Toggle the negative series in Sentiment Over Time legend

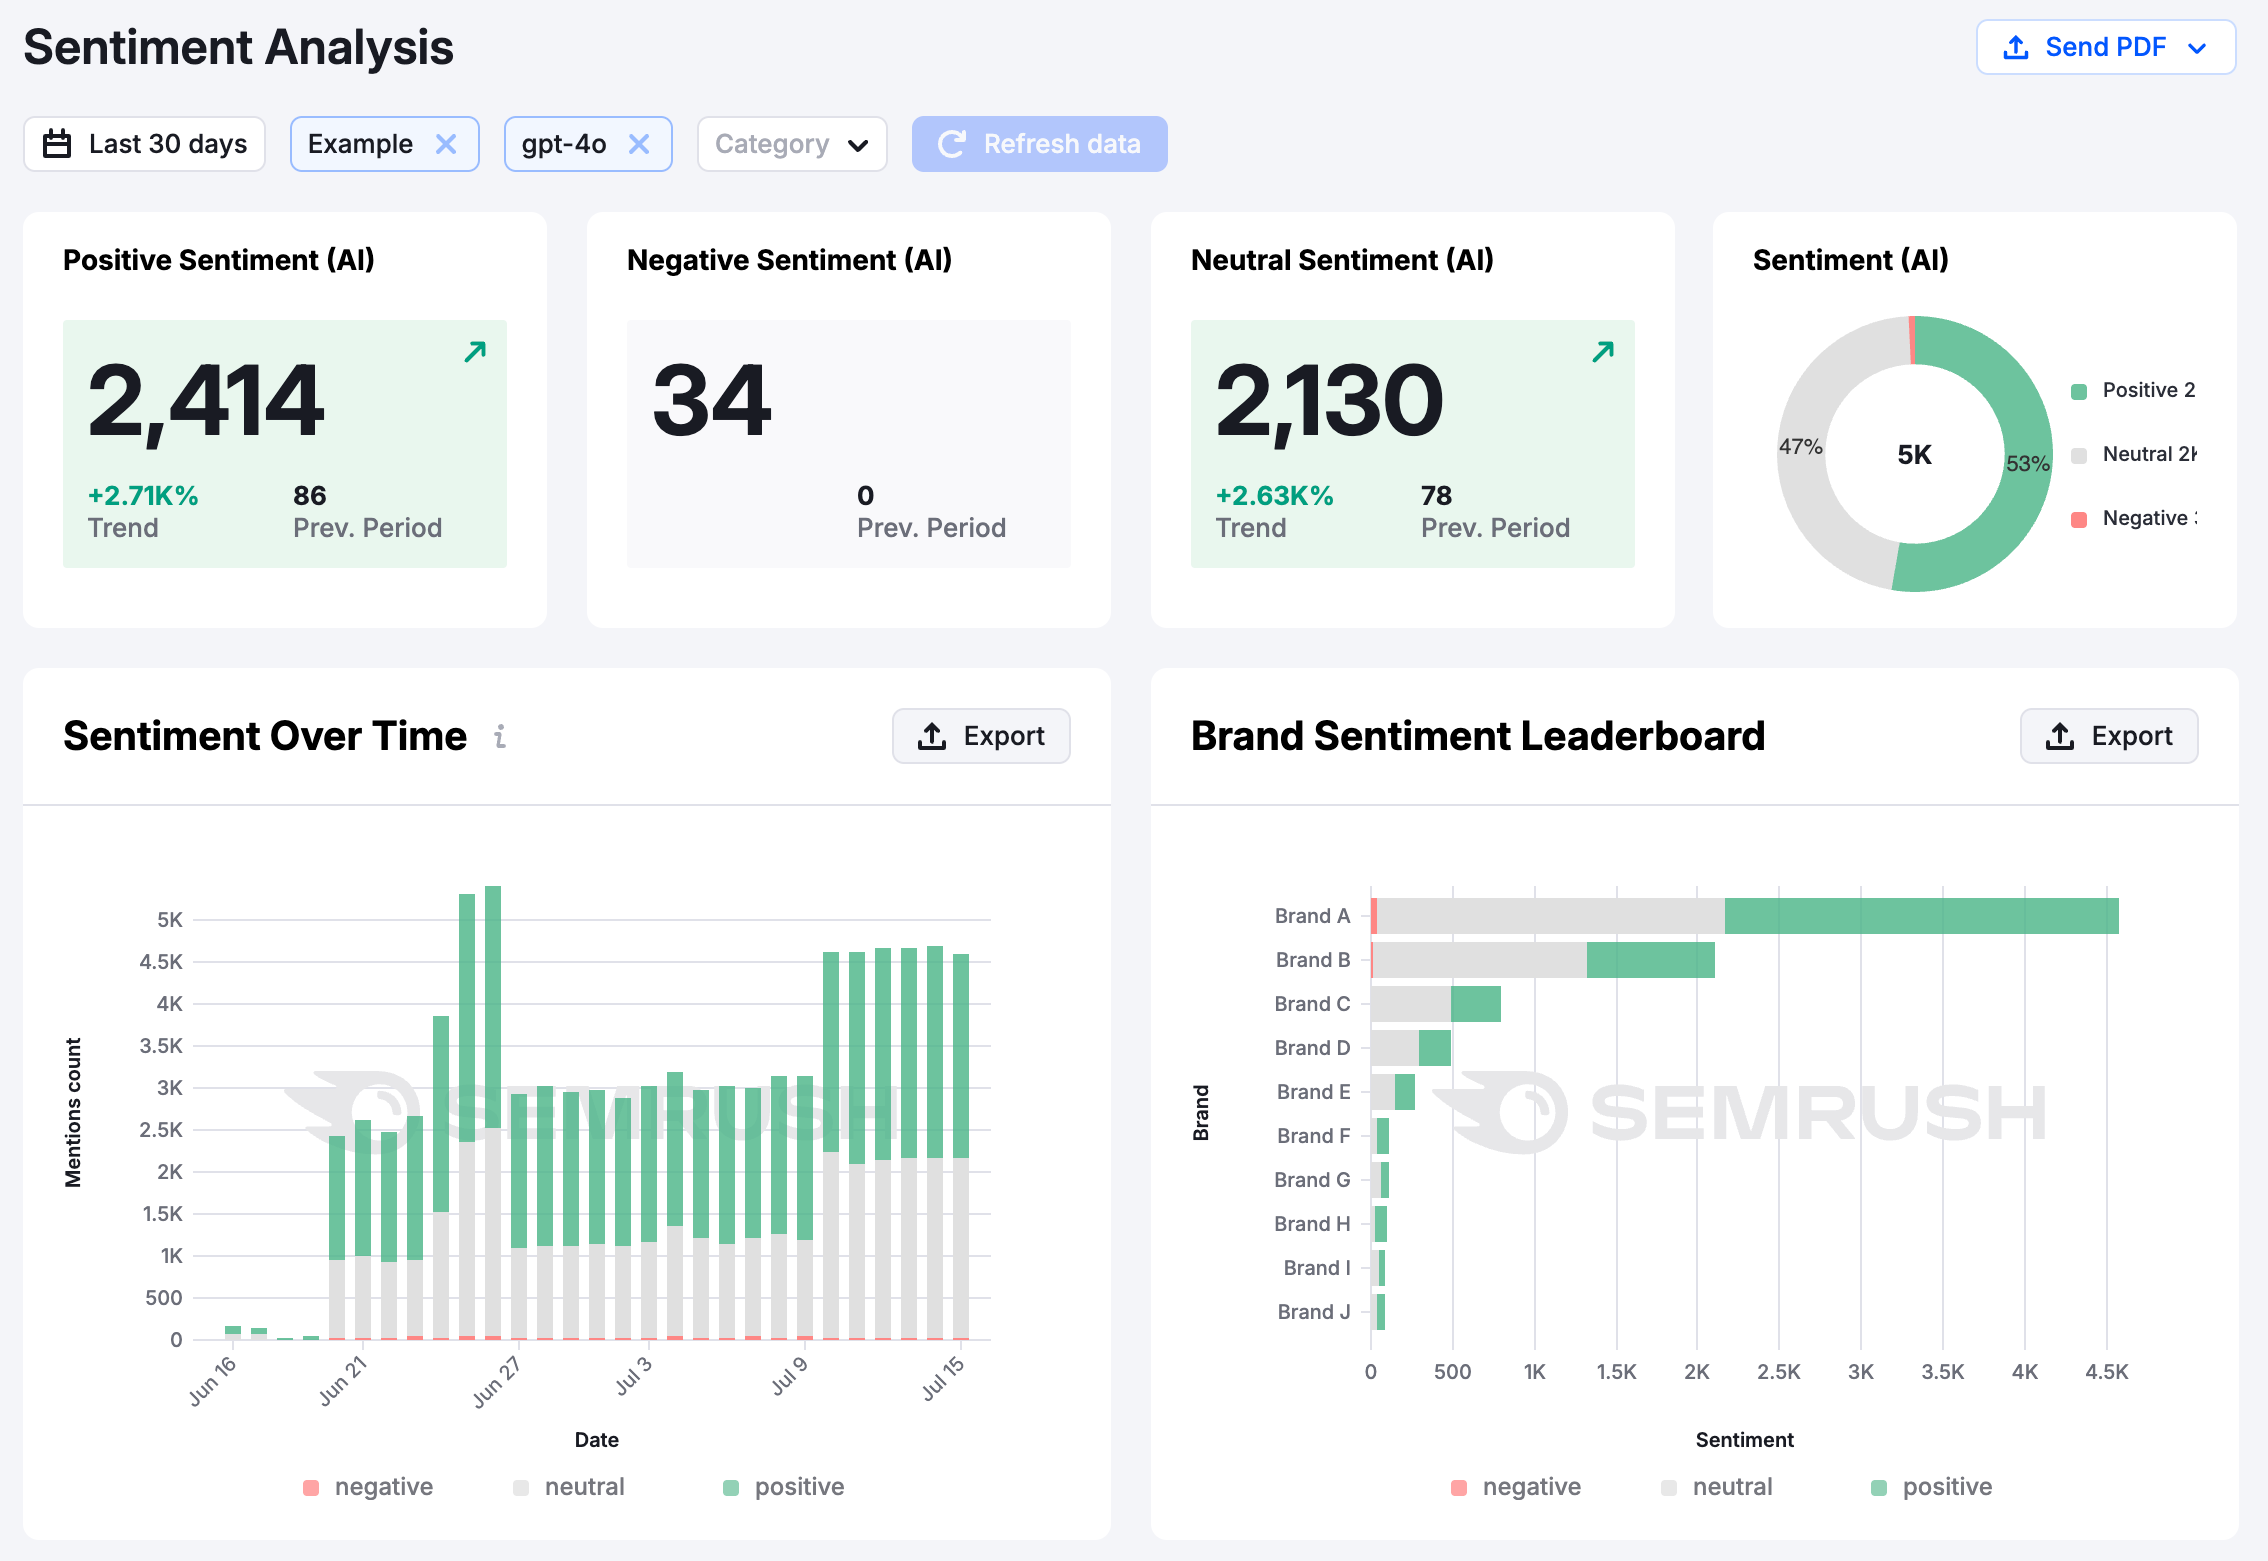[369, 1486]
